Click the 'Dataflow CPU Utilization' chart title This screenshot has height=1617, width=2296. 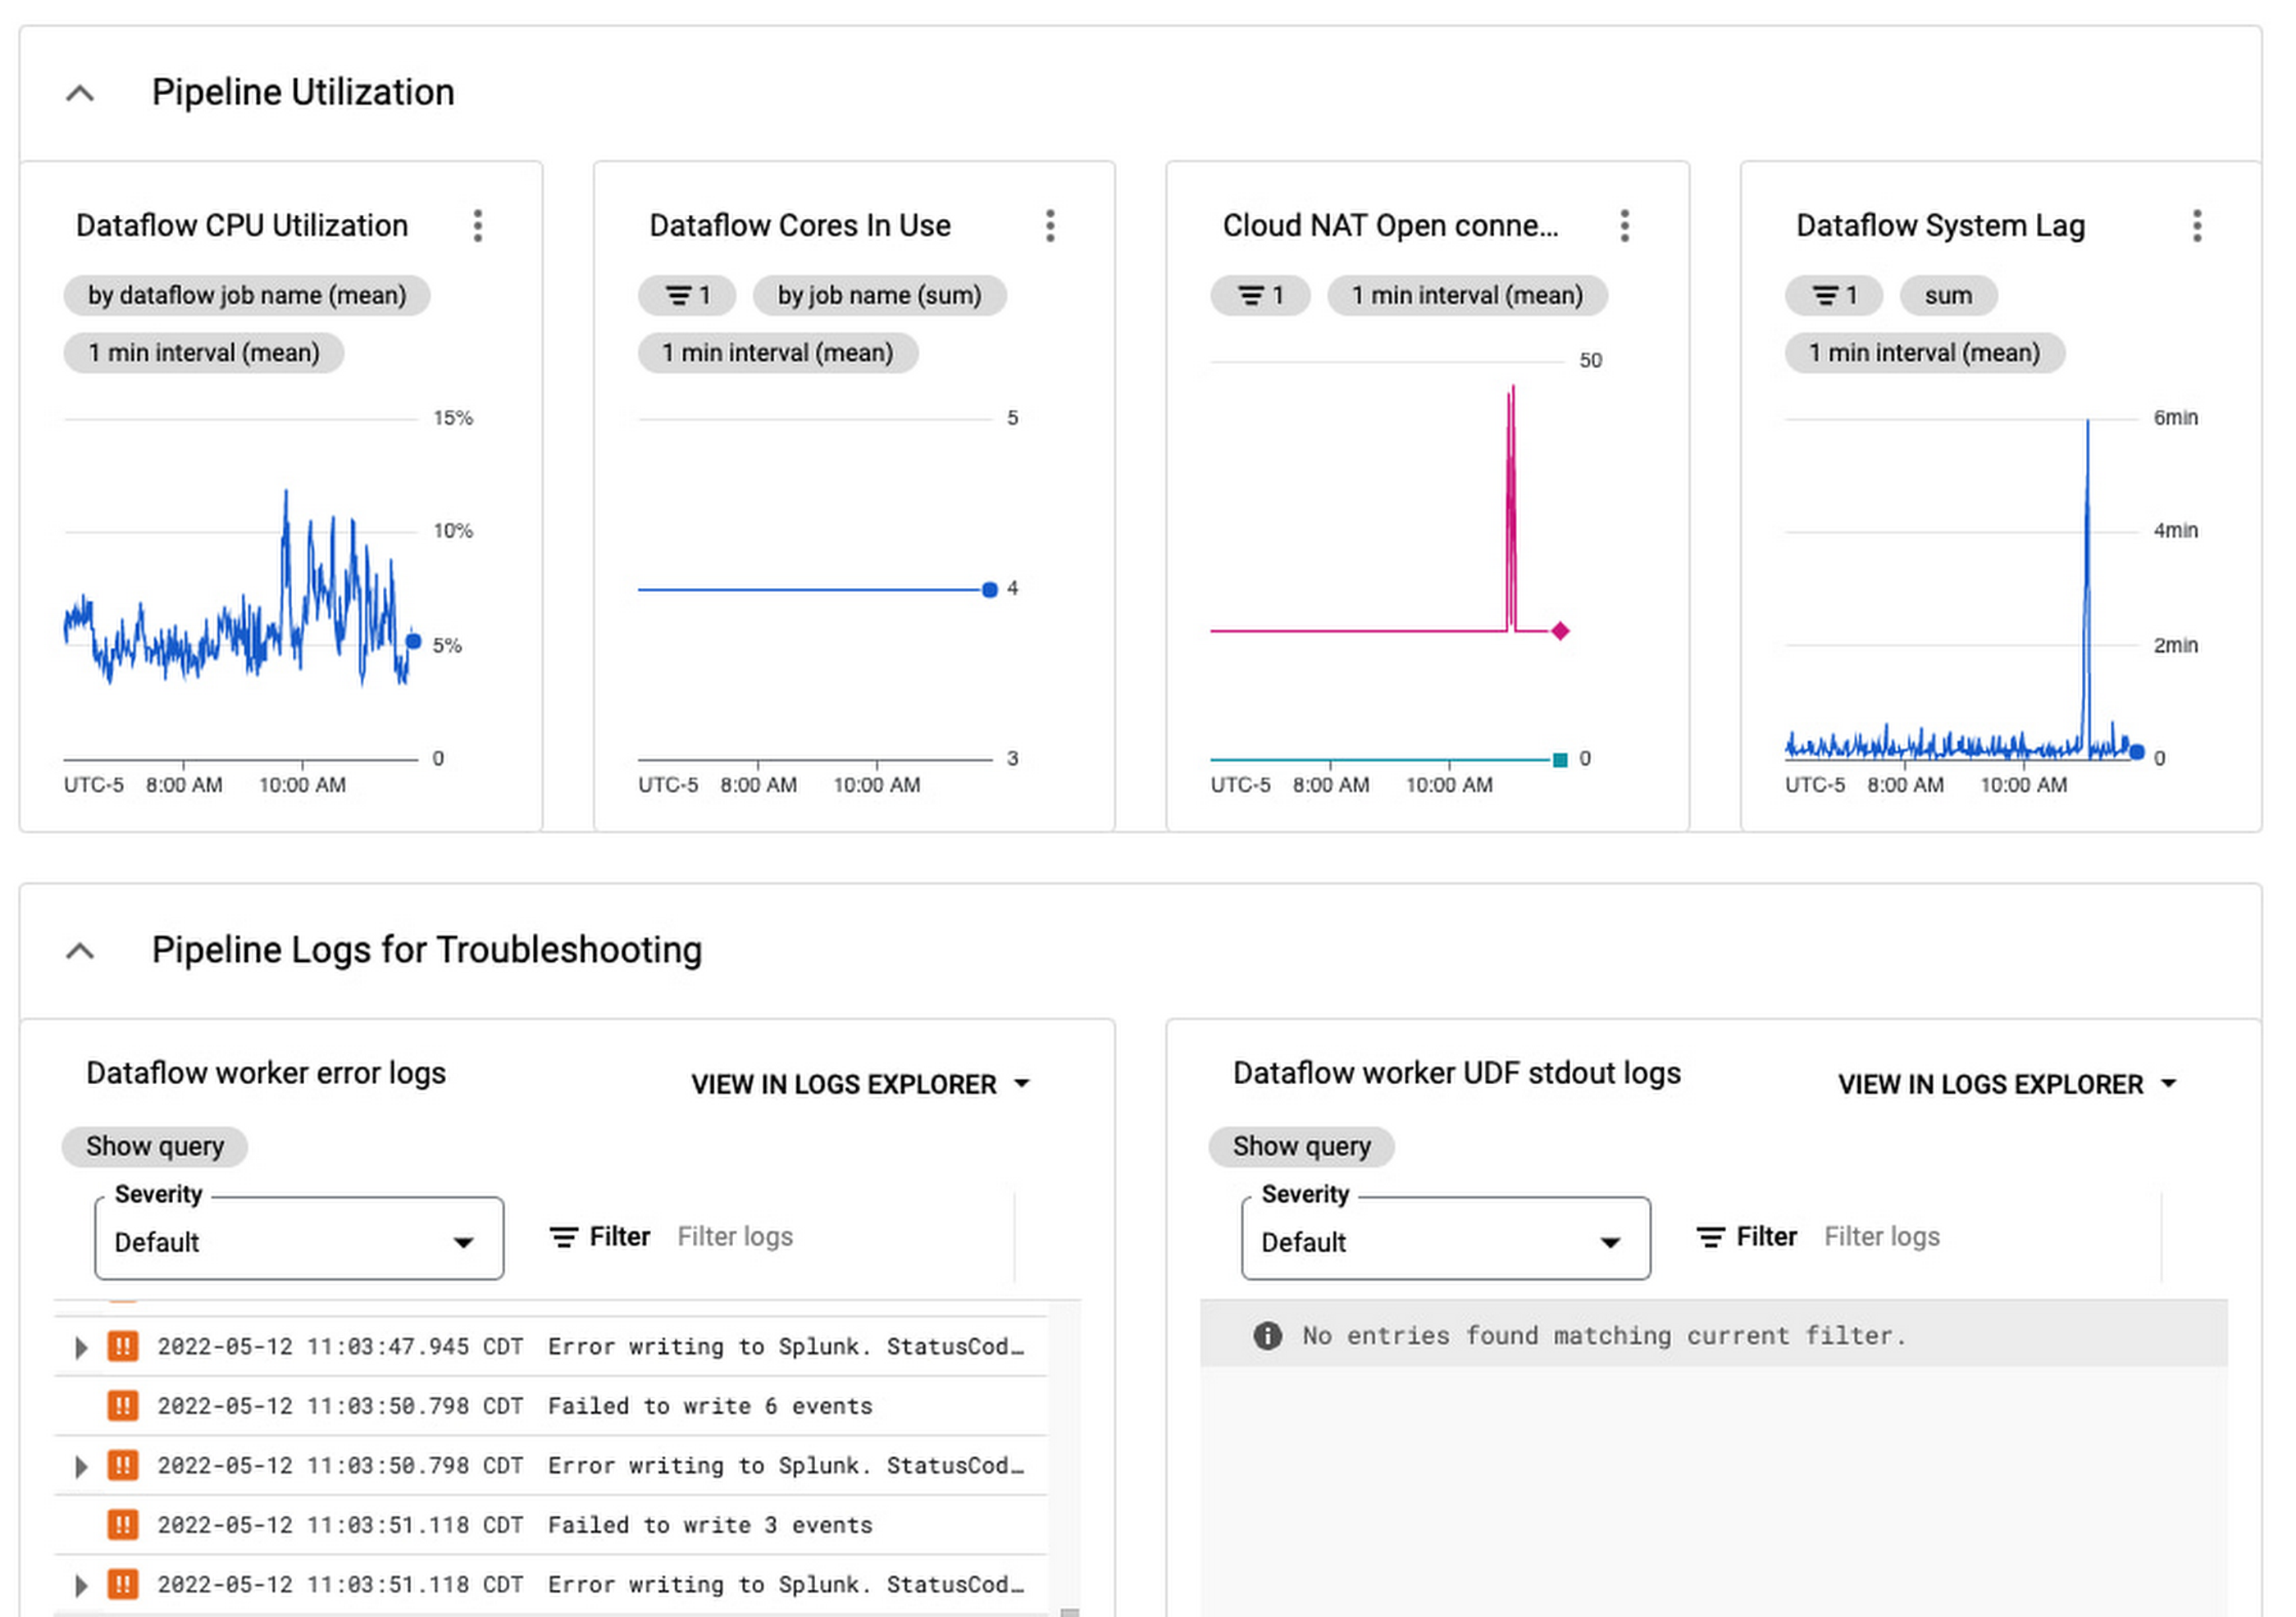tap(242, 226)
